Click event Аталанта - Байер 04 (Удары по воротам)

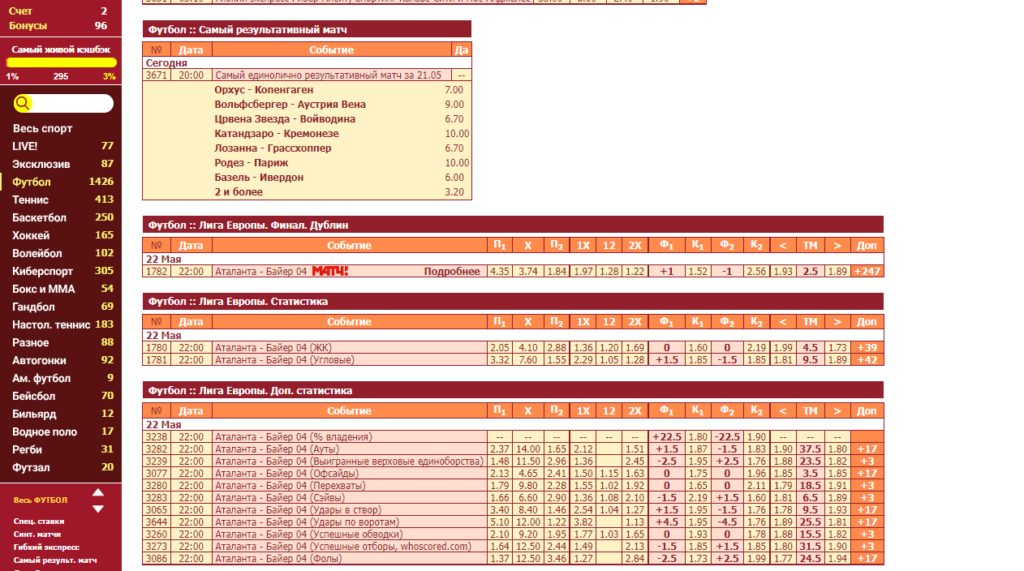coord(306,522)
